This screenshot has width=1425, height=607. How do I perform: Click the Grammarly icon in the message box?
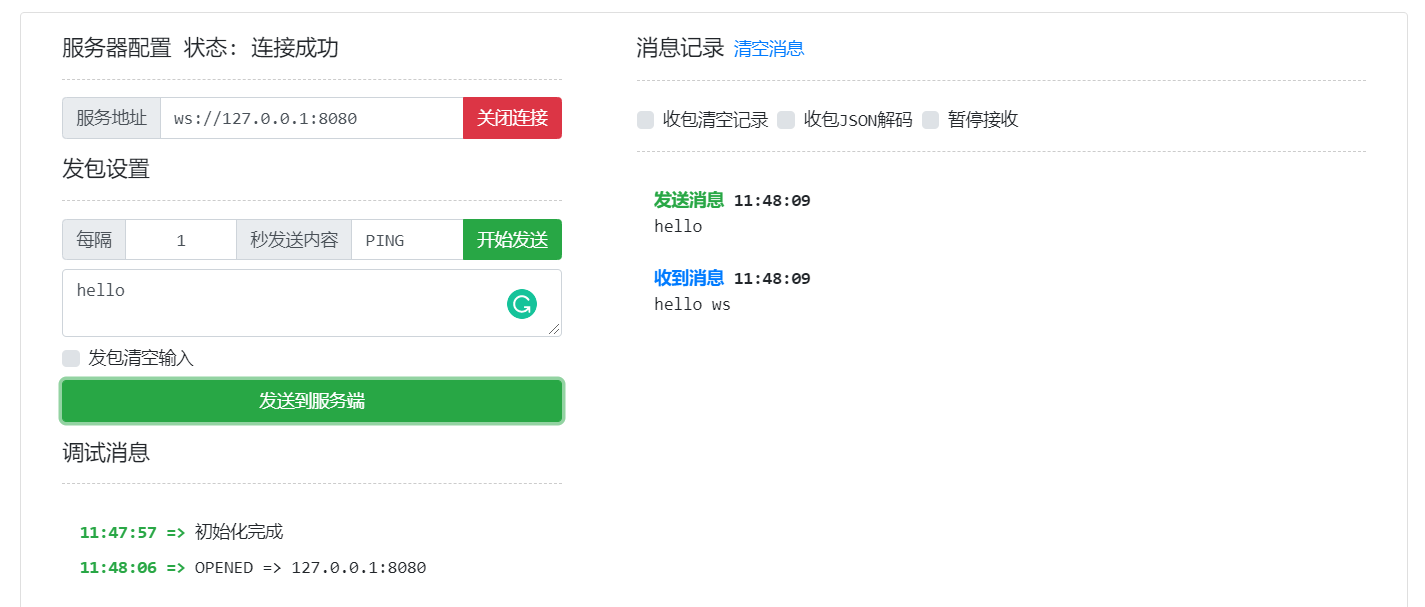(522, 305)
